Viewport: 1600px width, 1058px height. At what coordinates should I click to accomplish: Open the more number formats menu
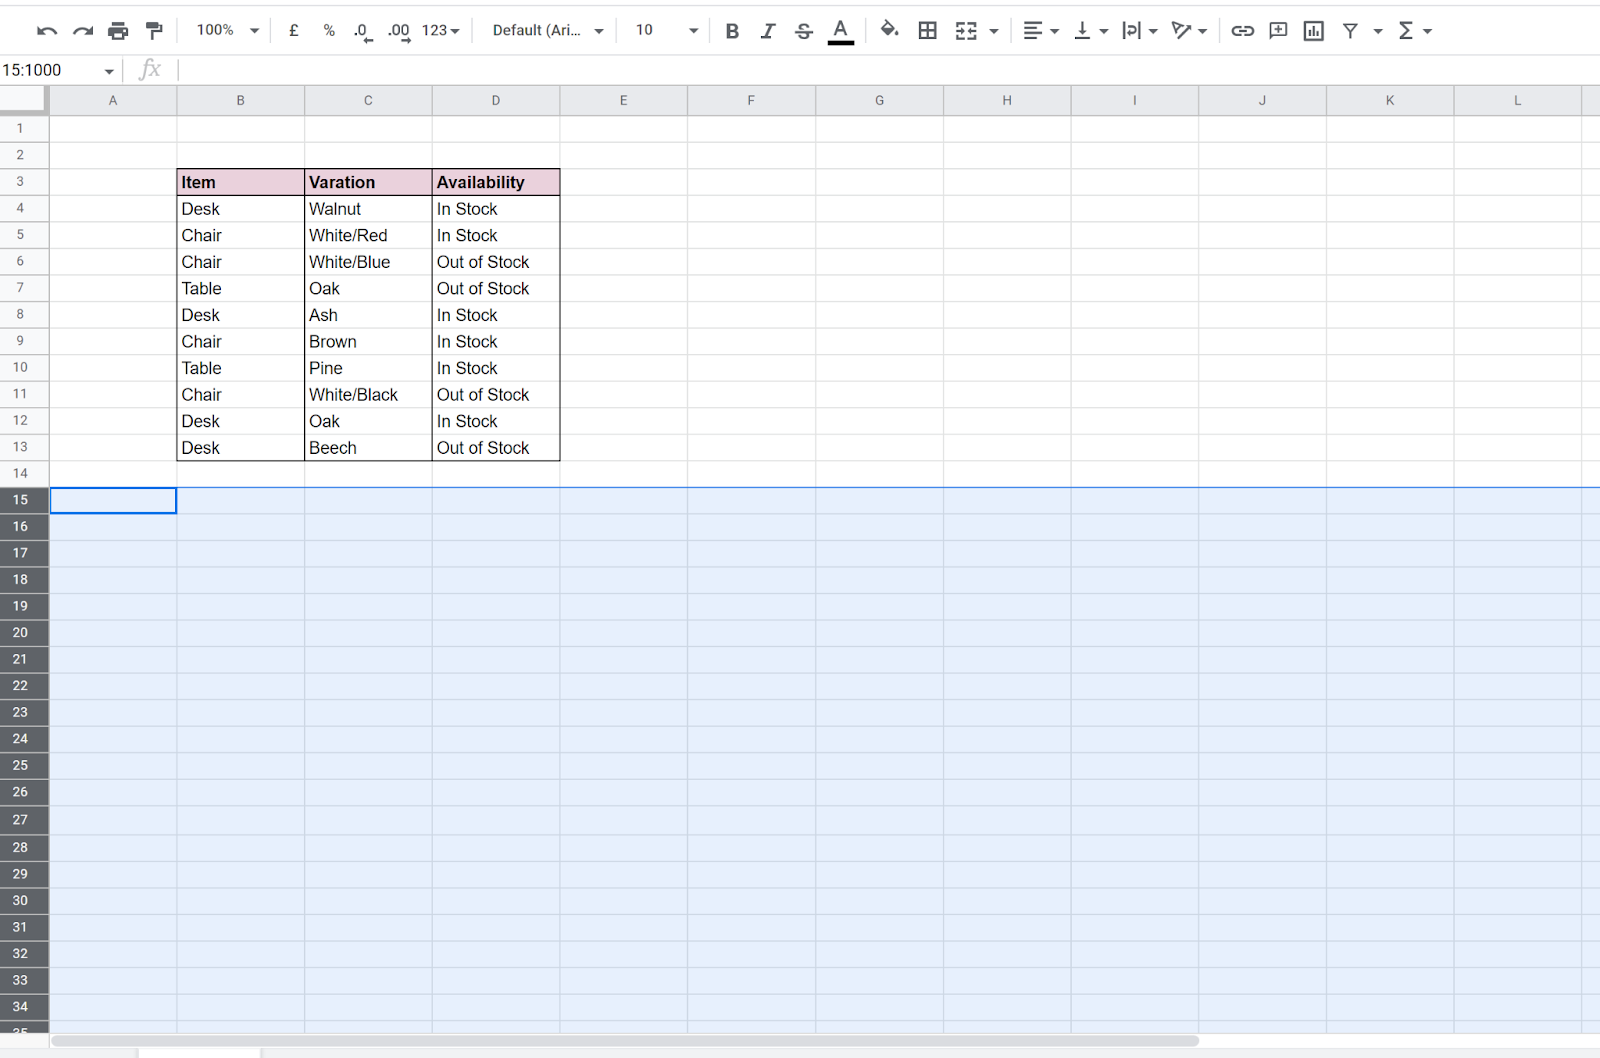click(437, 30)
